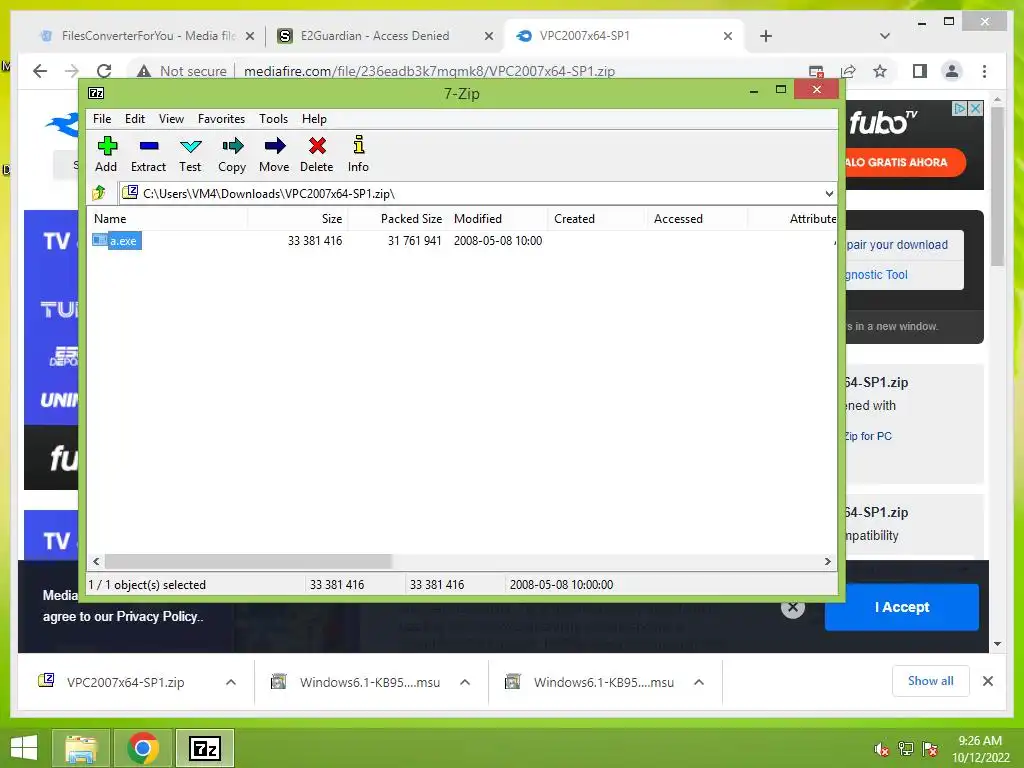
Task: Click the left arrow of horizontal scrollbar
Action: tap(97, 562)
